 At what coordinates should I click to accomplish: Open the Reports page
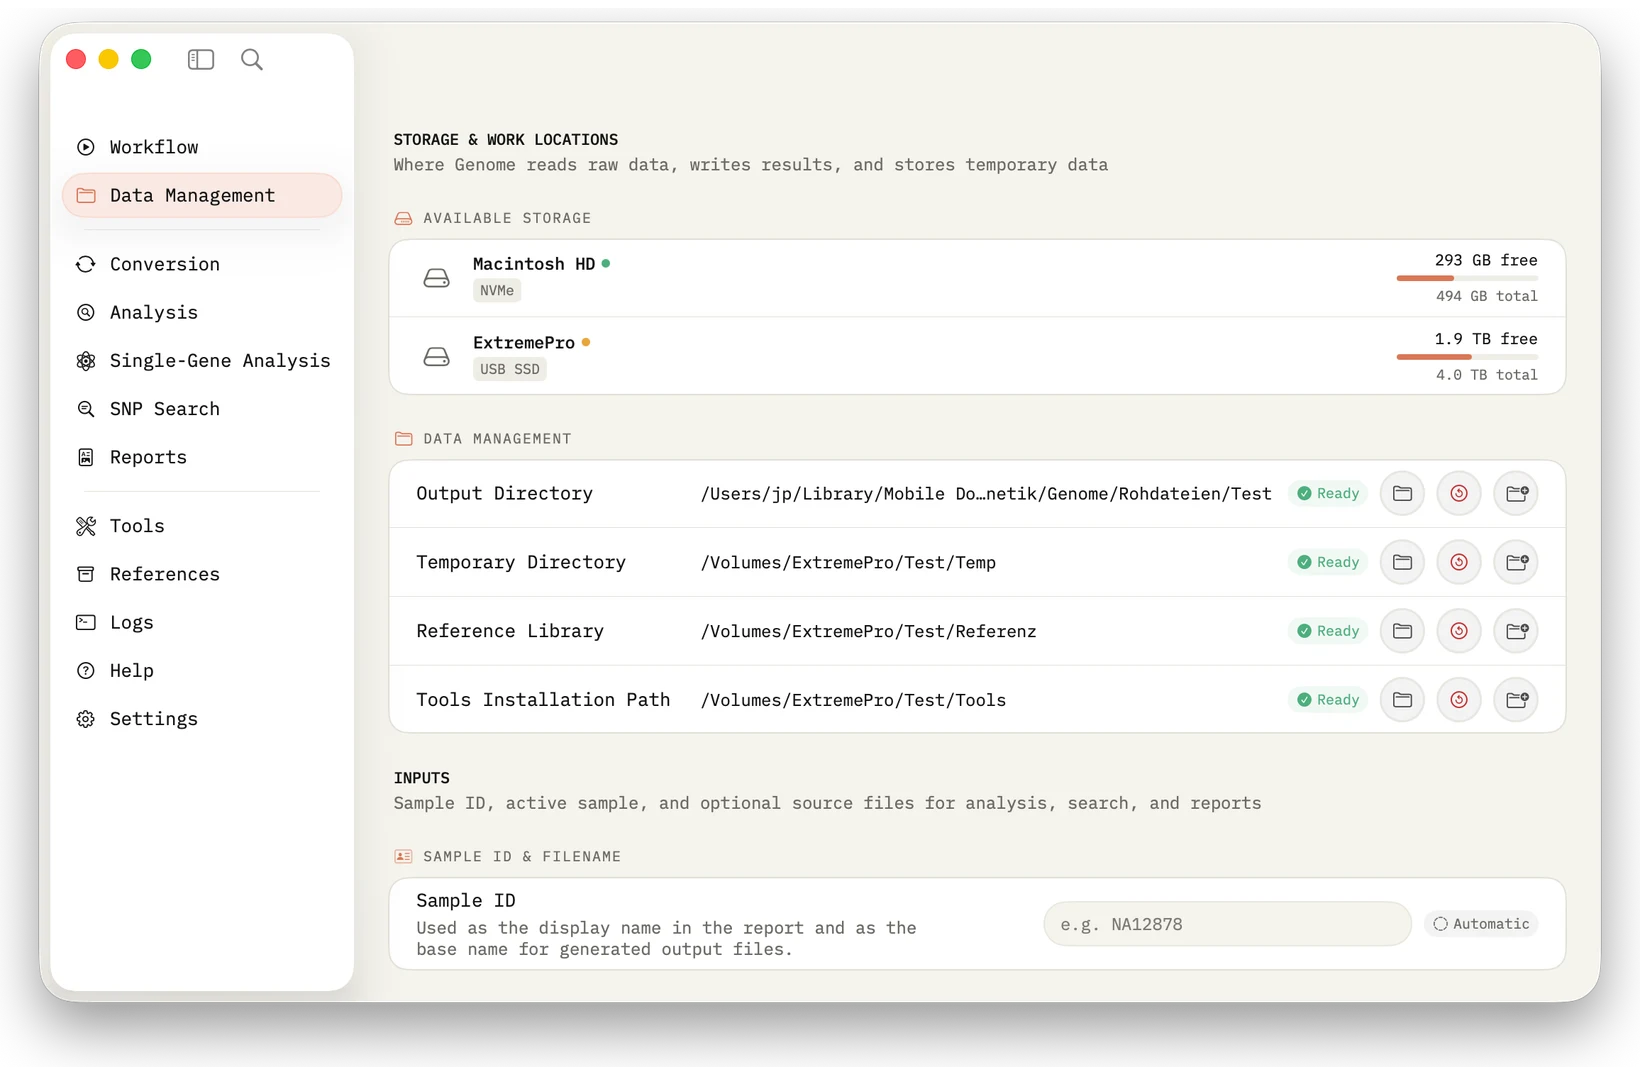pos(202,457)
